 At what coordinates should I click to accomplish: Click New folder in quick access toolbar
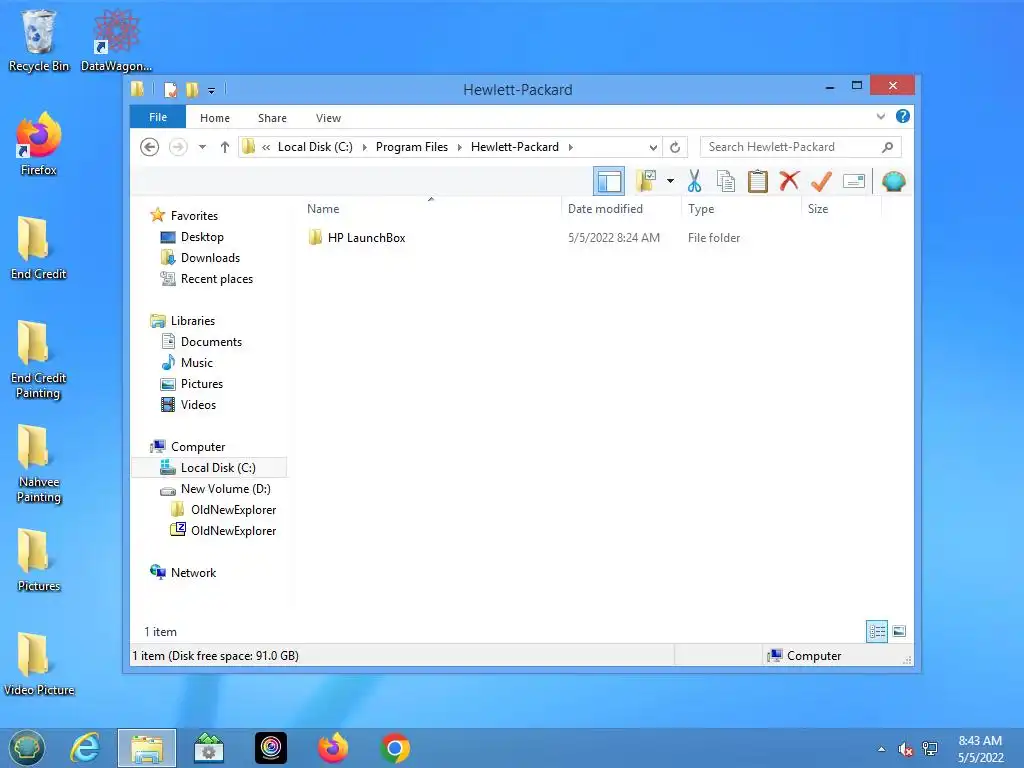192,89
